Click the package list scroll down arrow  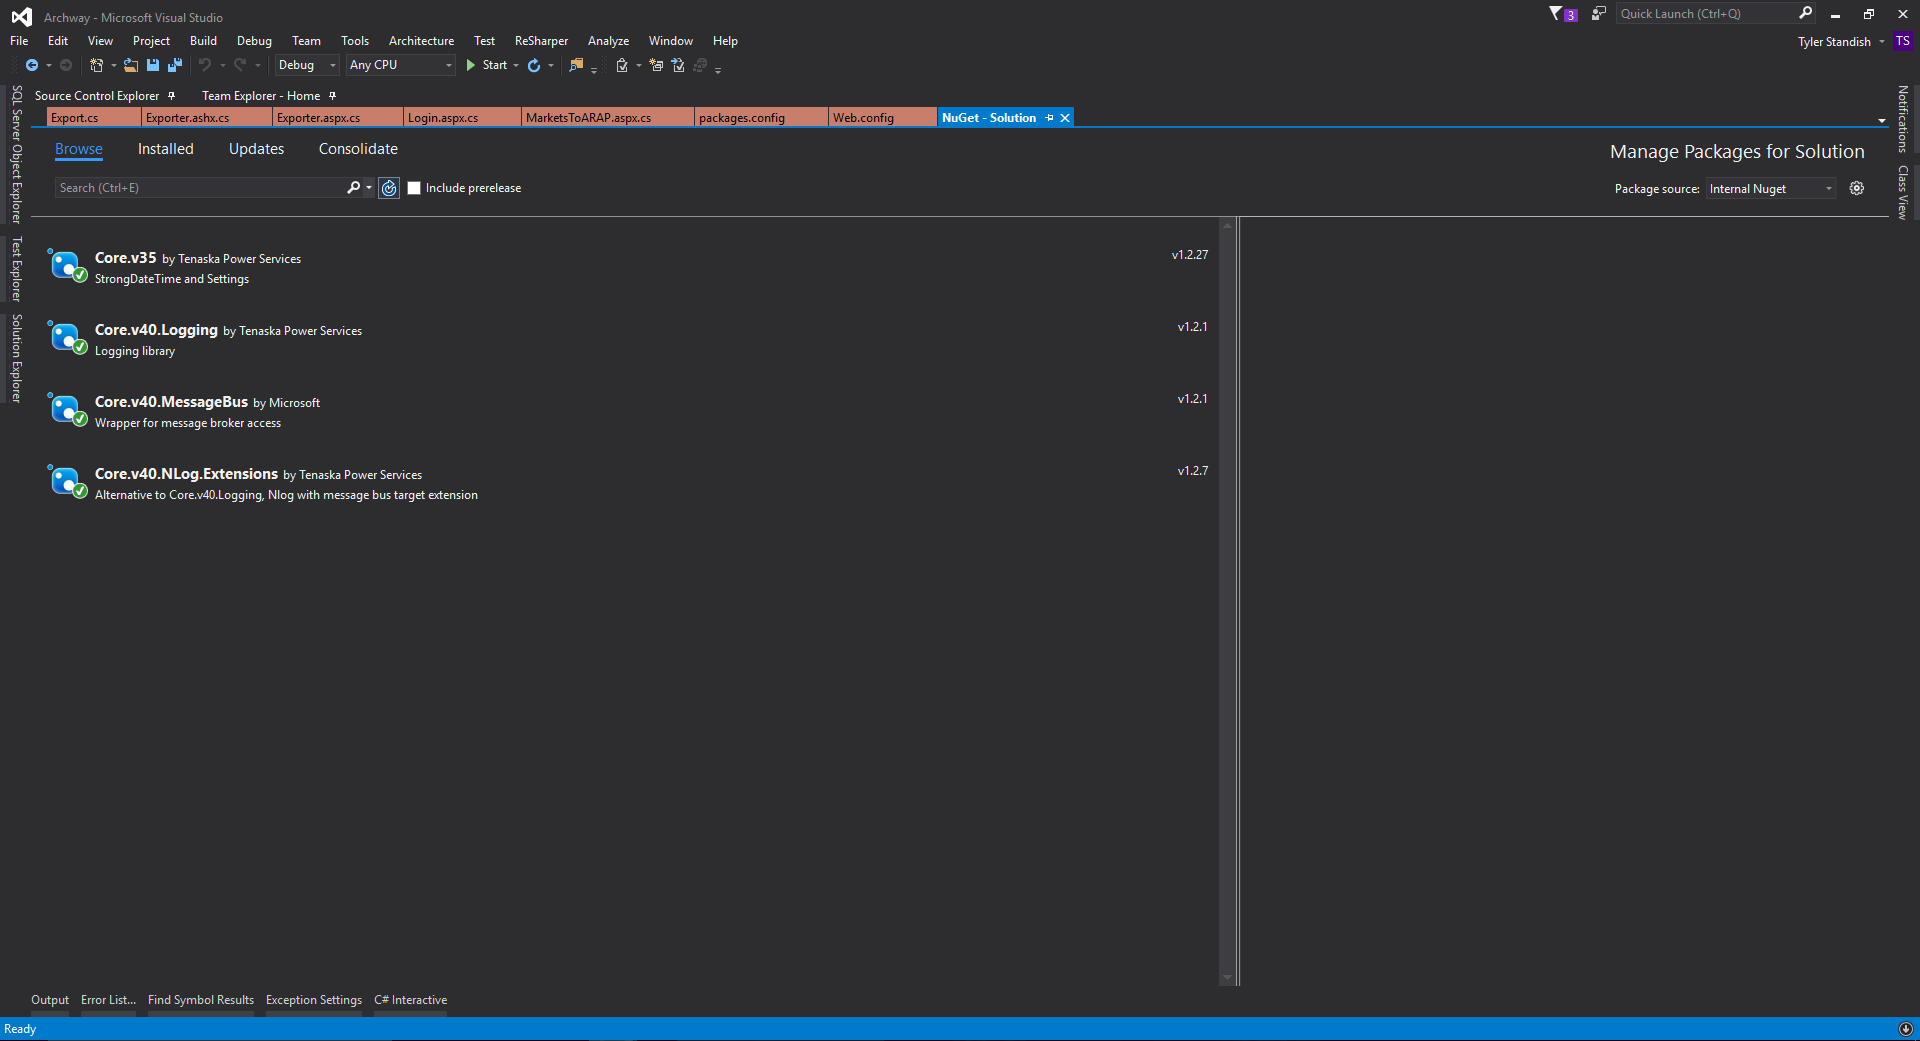pyautogui.click(x=1227, y=977)
